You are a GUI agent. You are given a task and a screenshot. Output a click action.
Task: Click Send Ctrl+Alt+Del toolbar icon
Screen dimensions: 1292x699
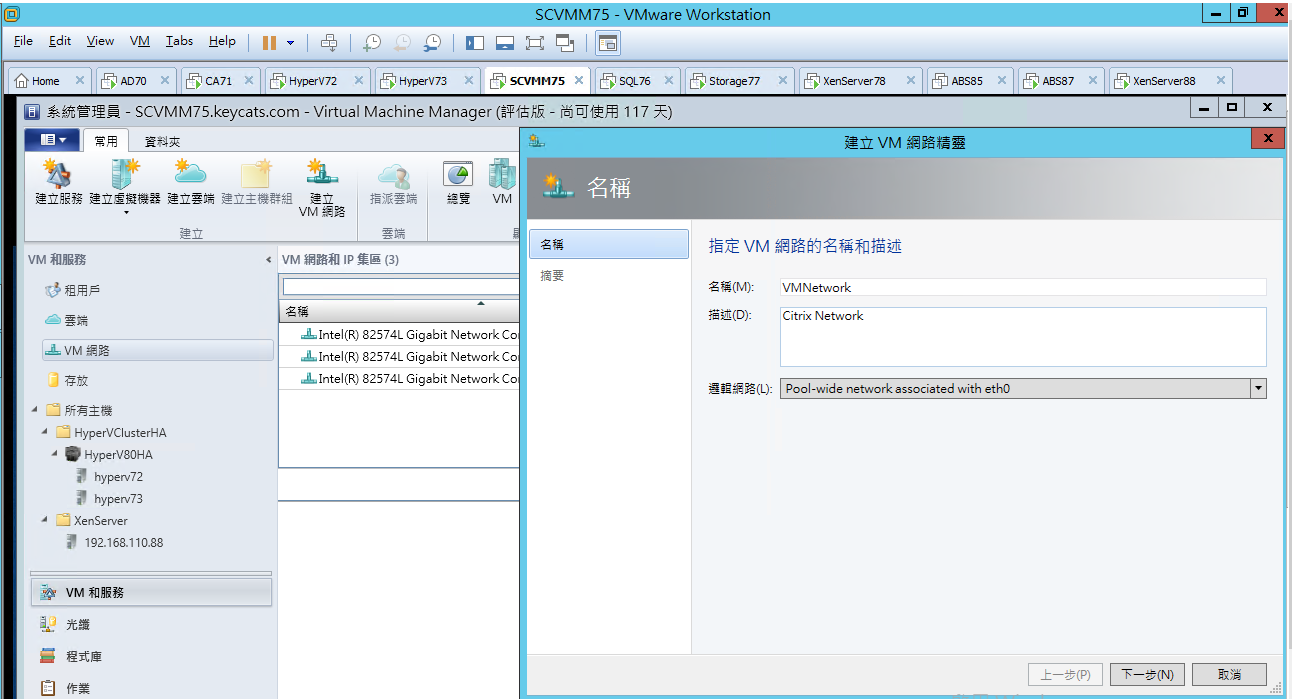(329, 42)
